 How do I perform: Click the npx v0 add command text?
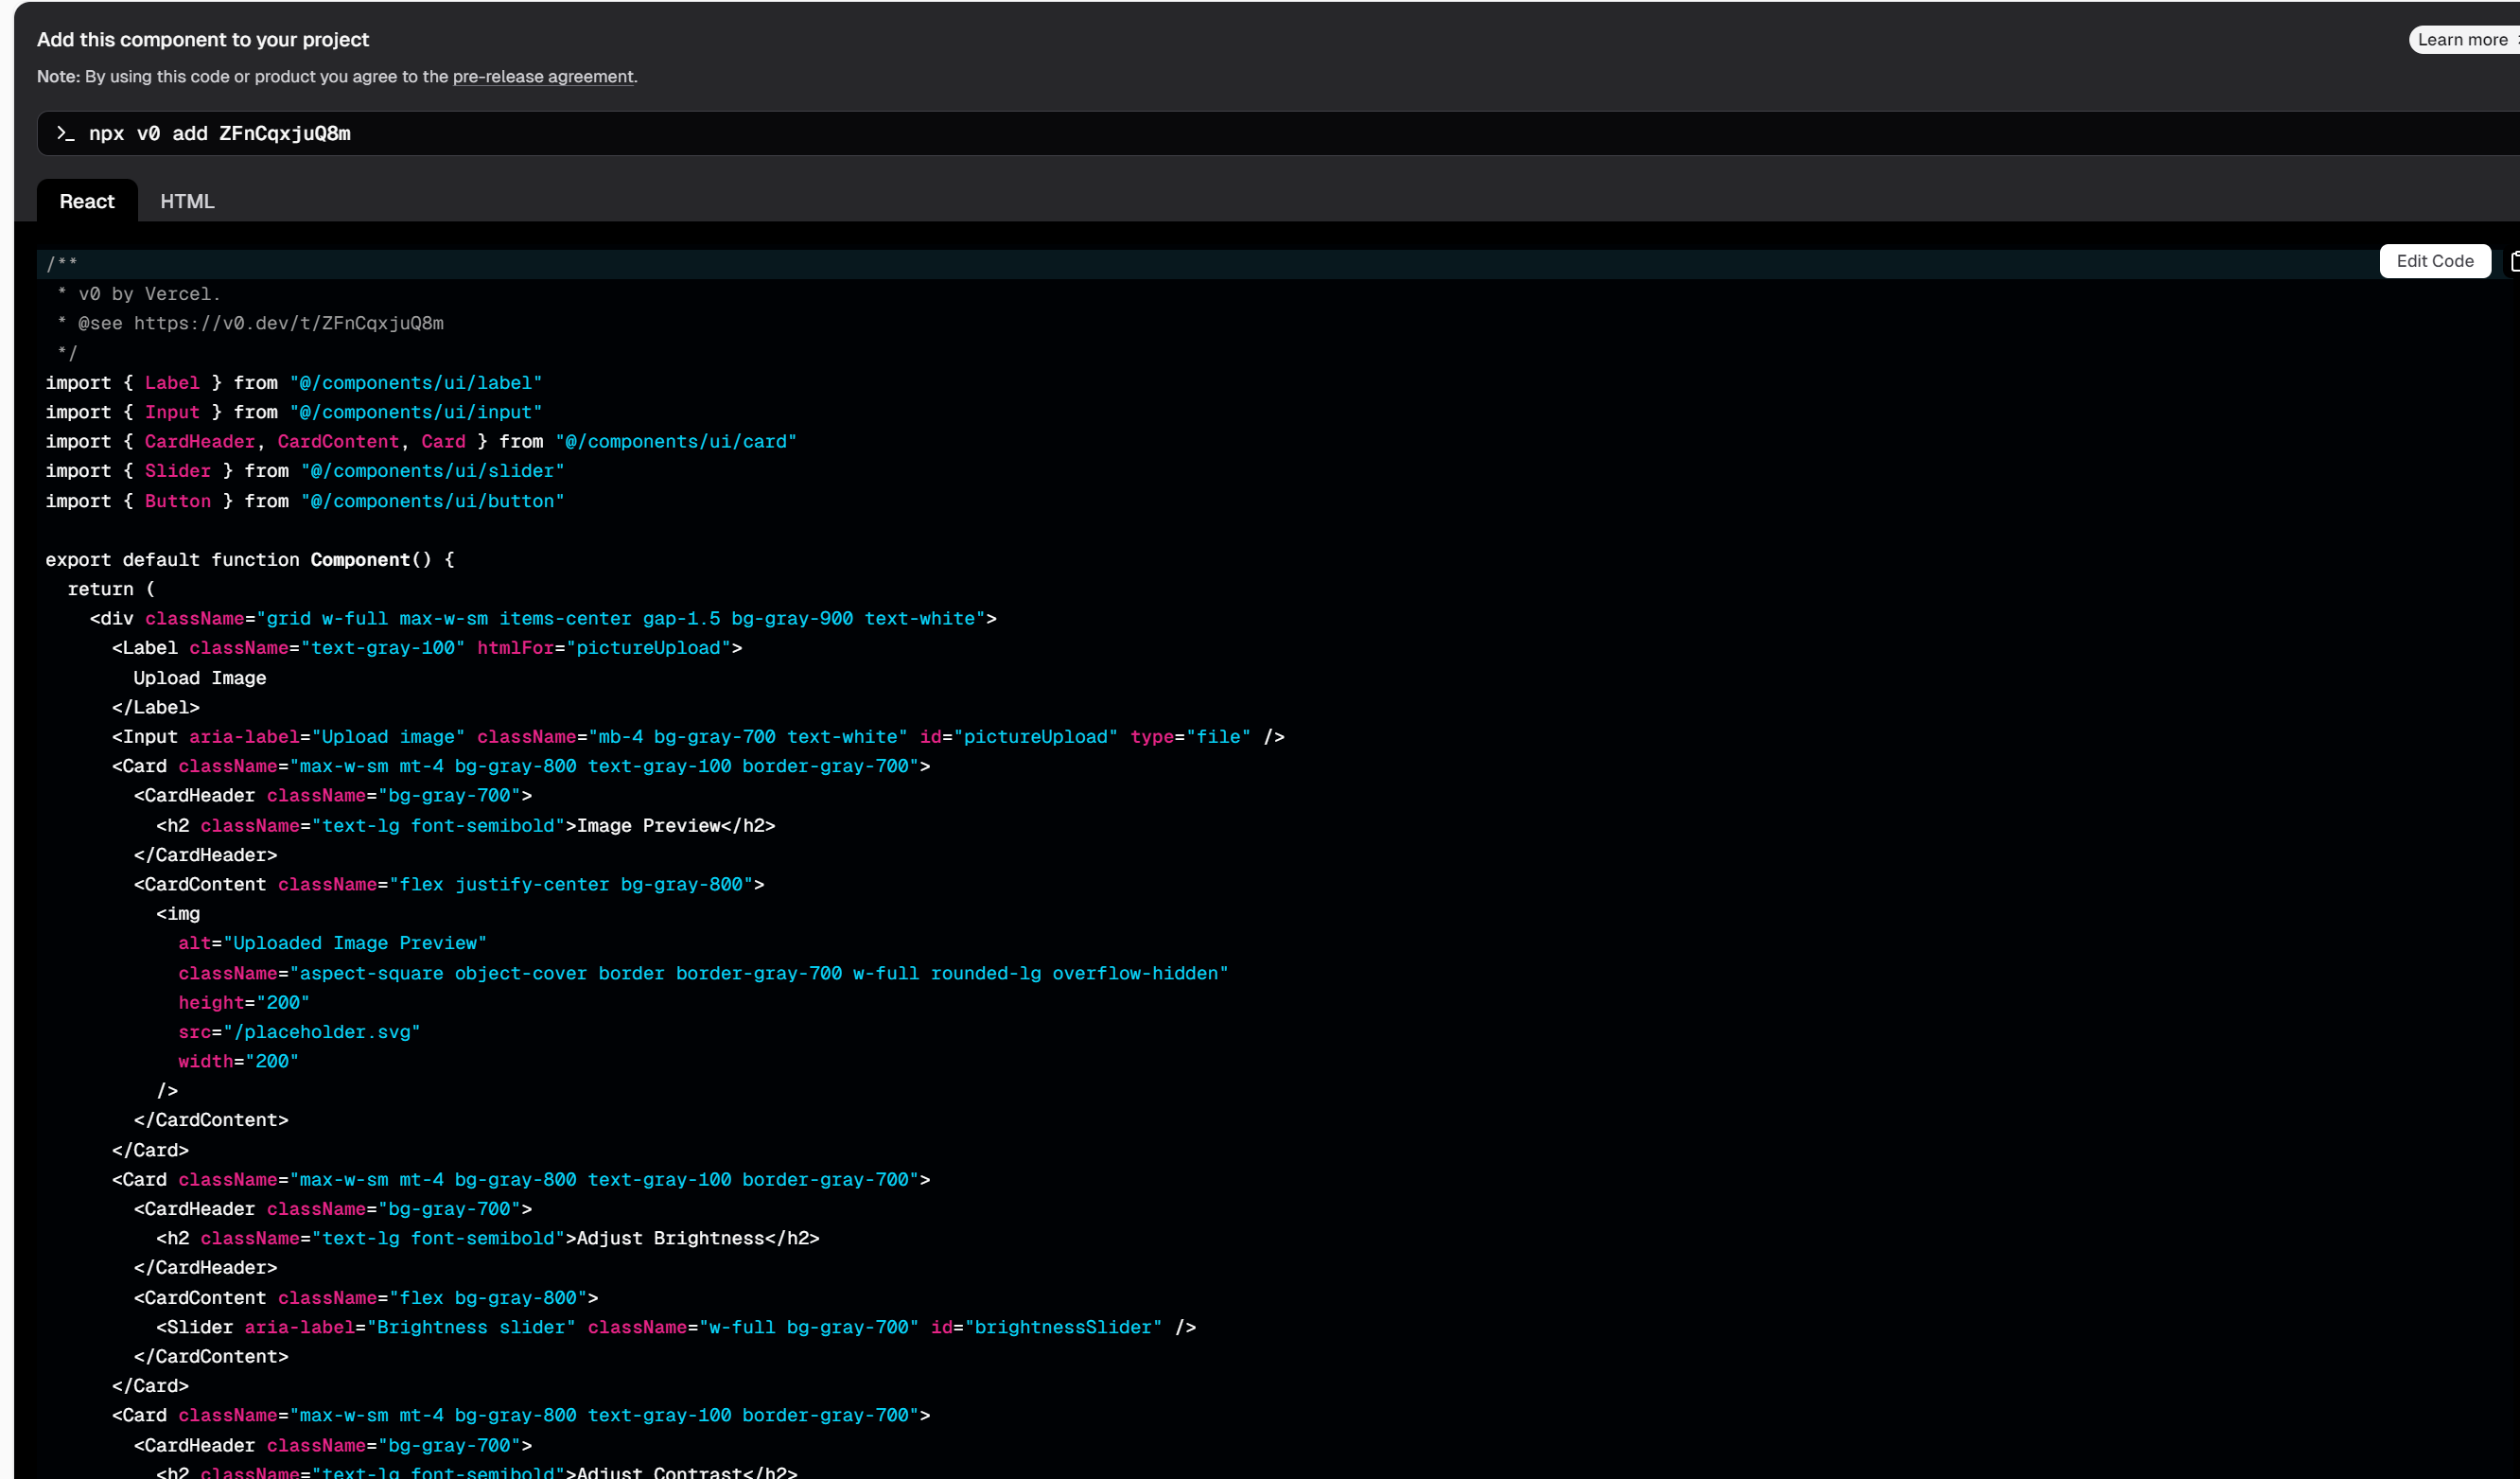220,133
